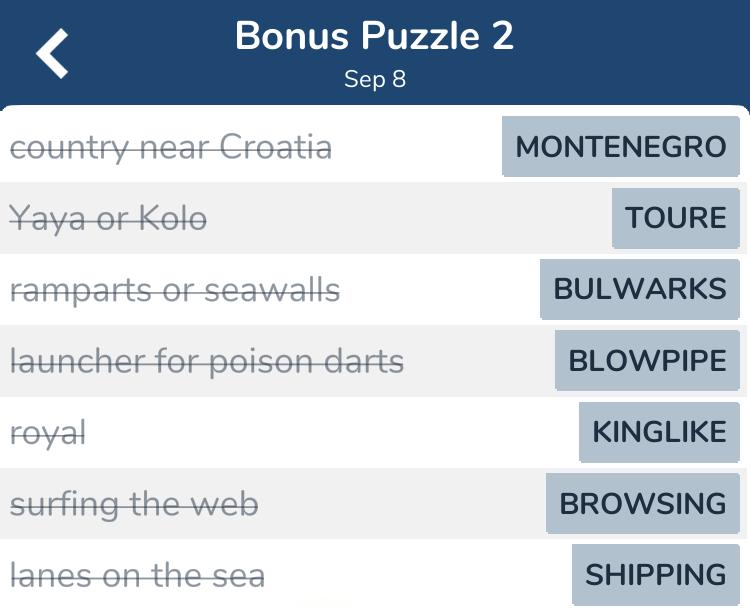Viewport: 750px width, 608px height.
Task: Select the MONTENEGRO answer tile
Action: (621, 146)
